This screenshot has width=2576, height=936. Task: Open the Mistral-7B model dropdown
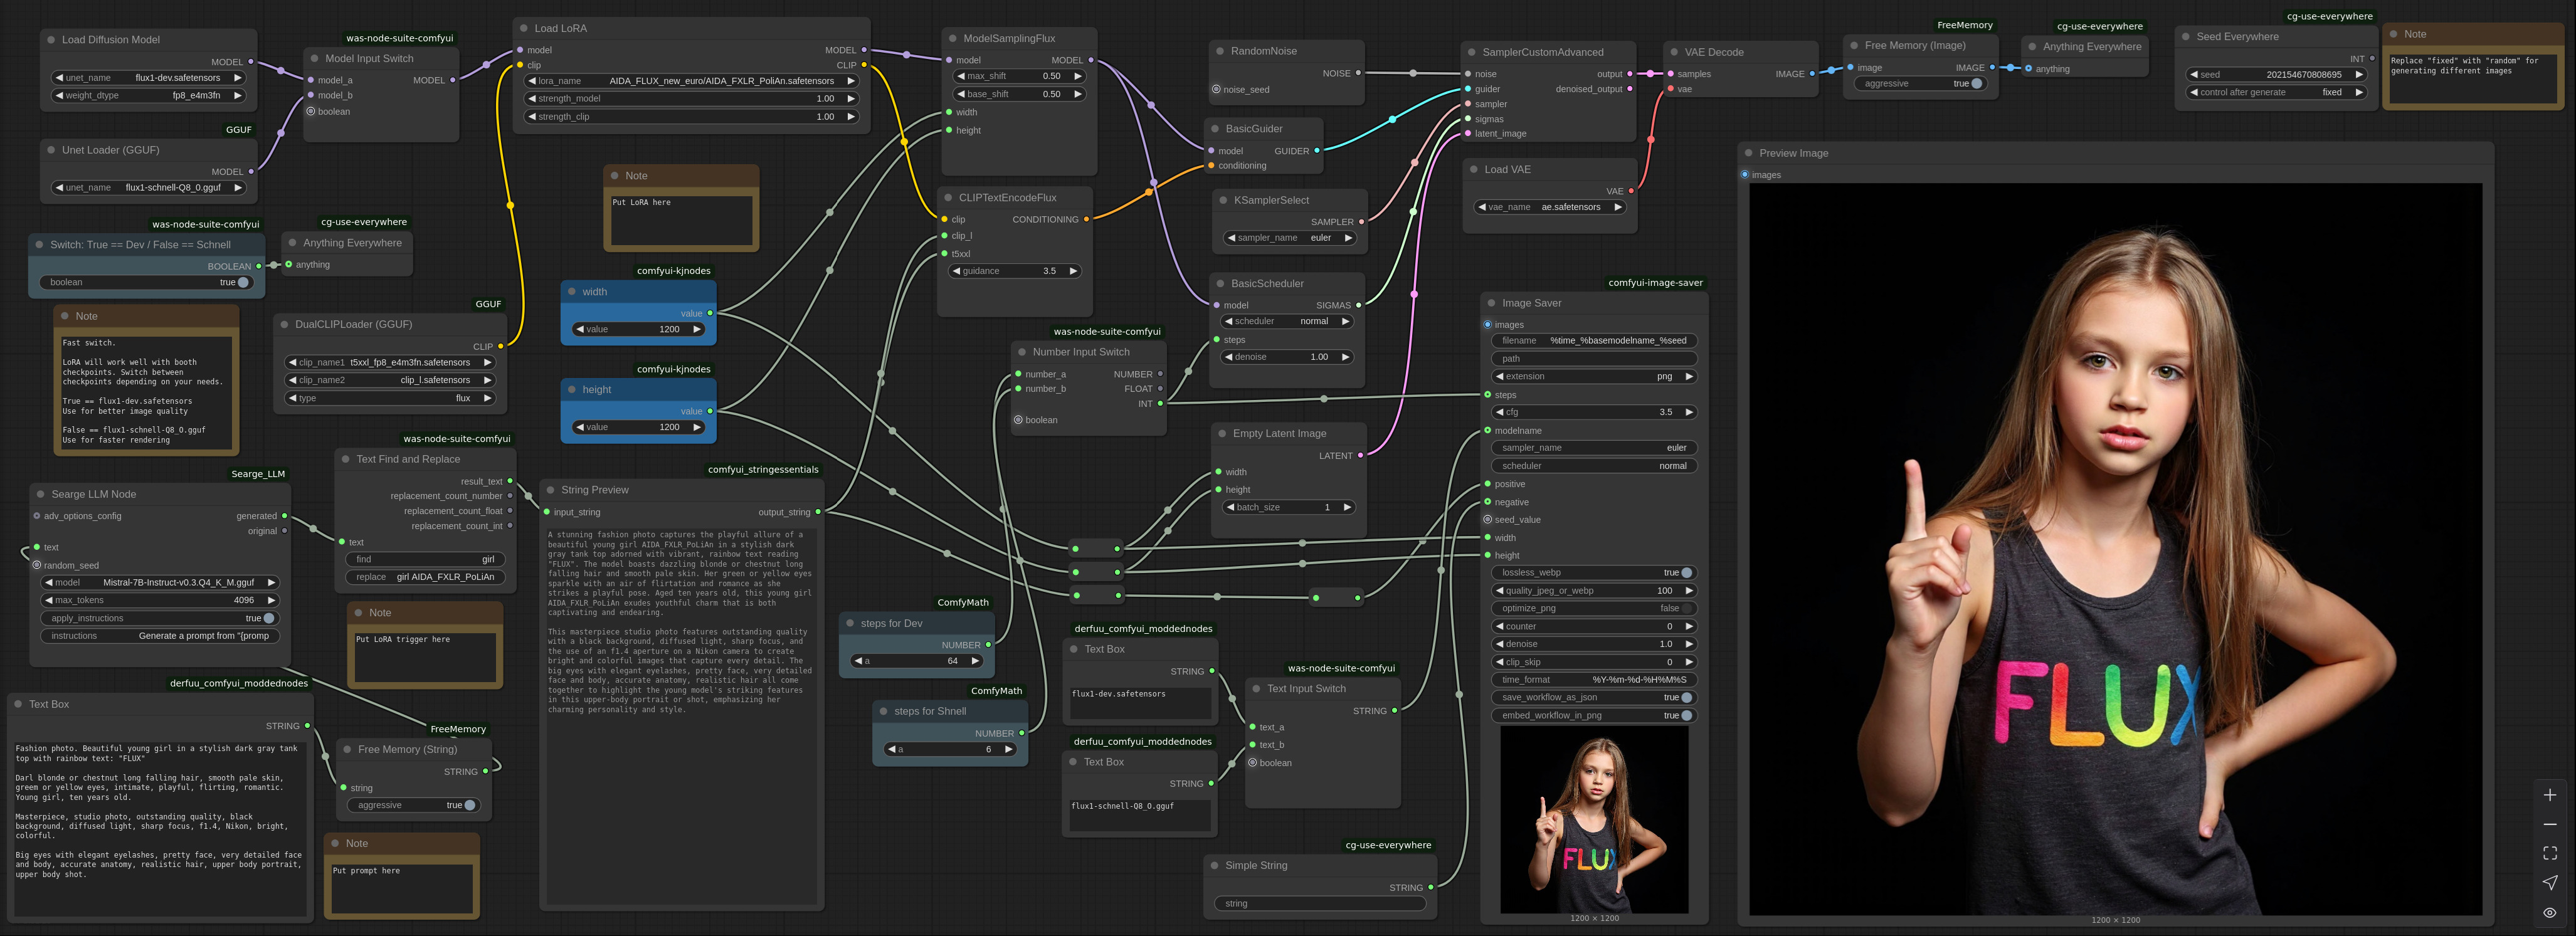click(x=160, y=582)
